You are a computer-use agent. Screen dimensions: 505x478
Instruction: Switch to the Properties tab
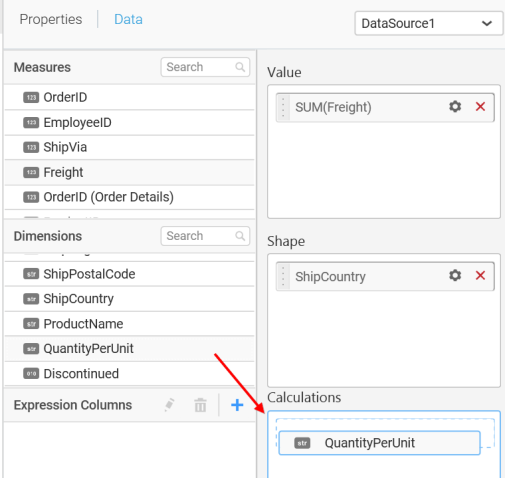coord(51,19)
